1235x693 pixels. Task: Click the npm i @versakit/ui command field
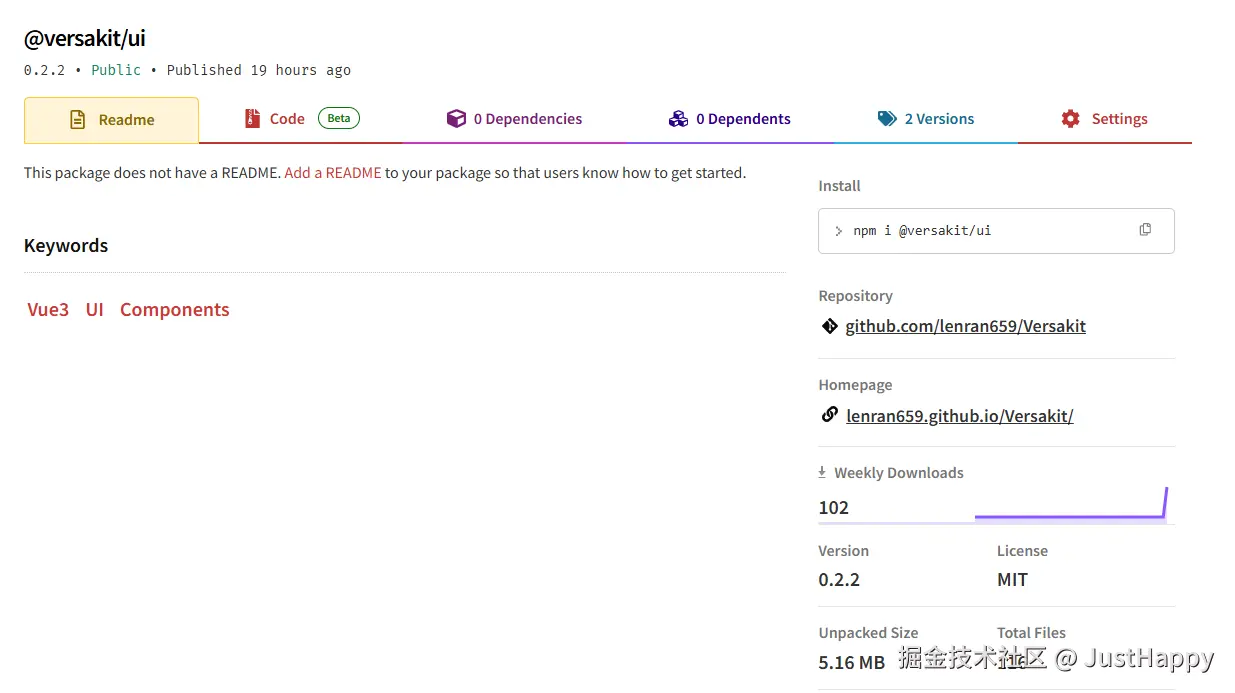point(996,231)
